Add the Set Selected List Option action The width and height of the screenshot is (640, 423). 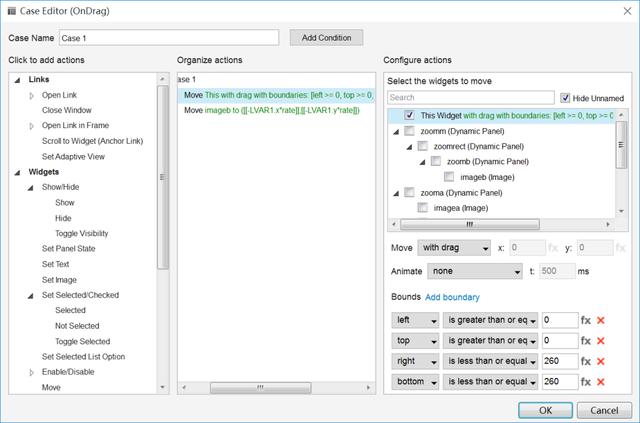[x=83, y=357]
